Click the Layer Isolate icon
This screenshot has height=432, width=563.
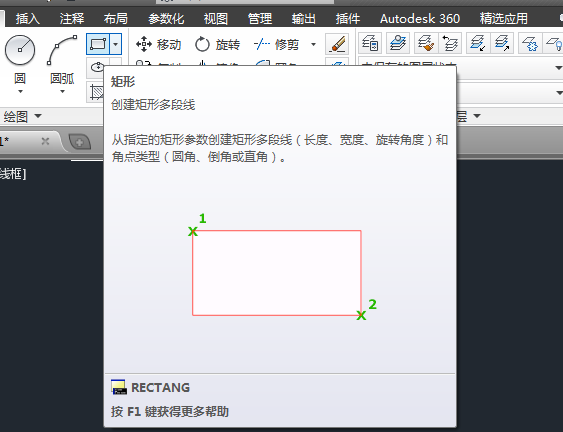pos(478,43)
